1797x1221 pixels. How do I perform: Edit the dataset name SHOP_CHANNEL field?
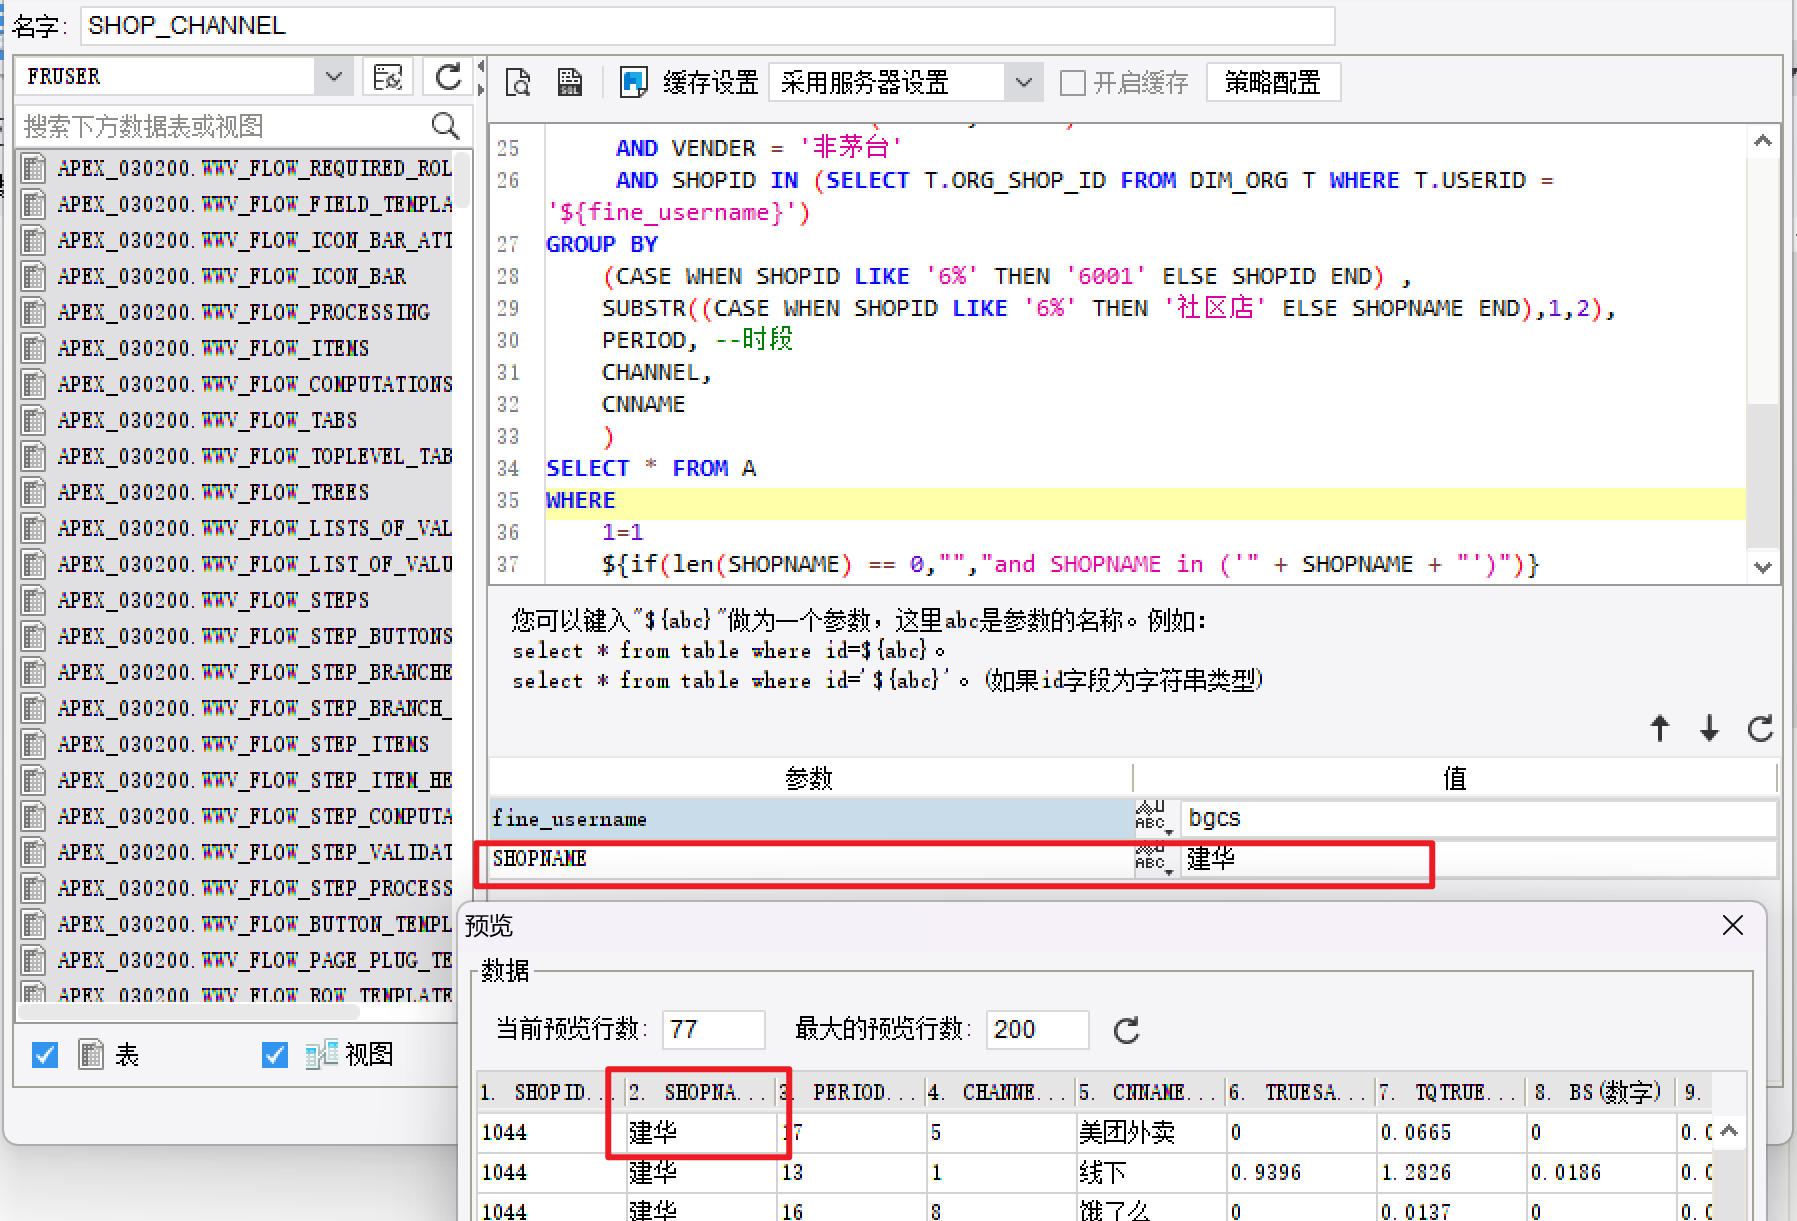click(707, 25)
